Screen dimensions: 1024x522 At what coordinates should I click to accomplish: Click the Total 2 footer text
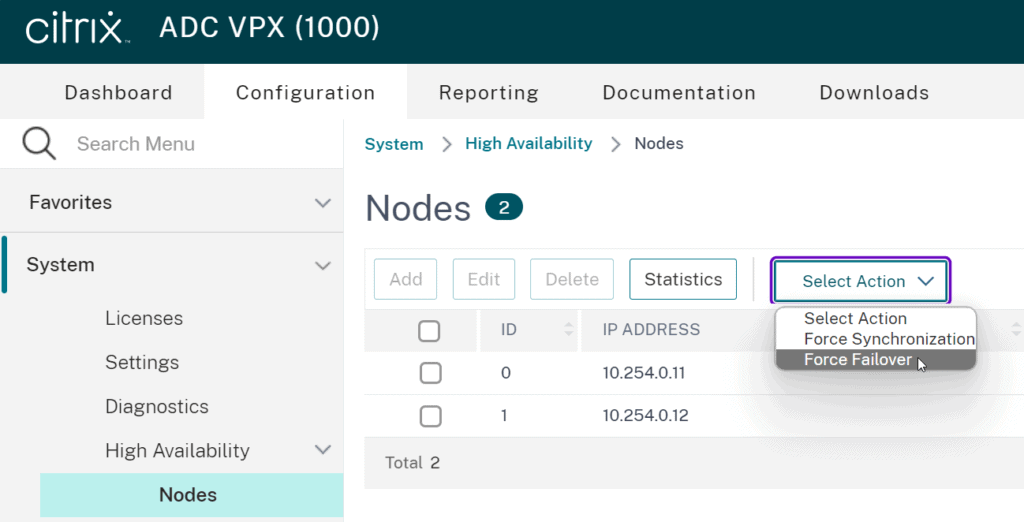412,463
